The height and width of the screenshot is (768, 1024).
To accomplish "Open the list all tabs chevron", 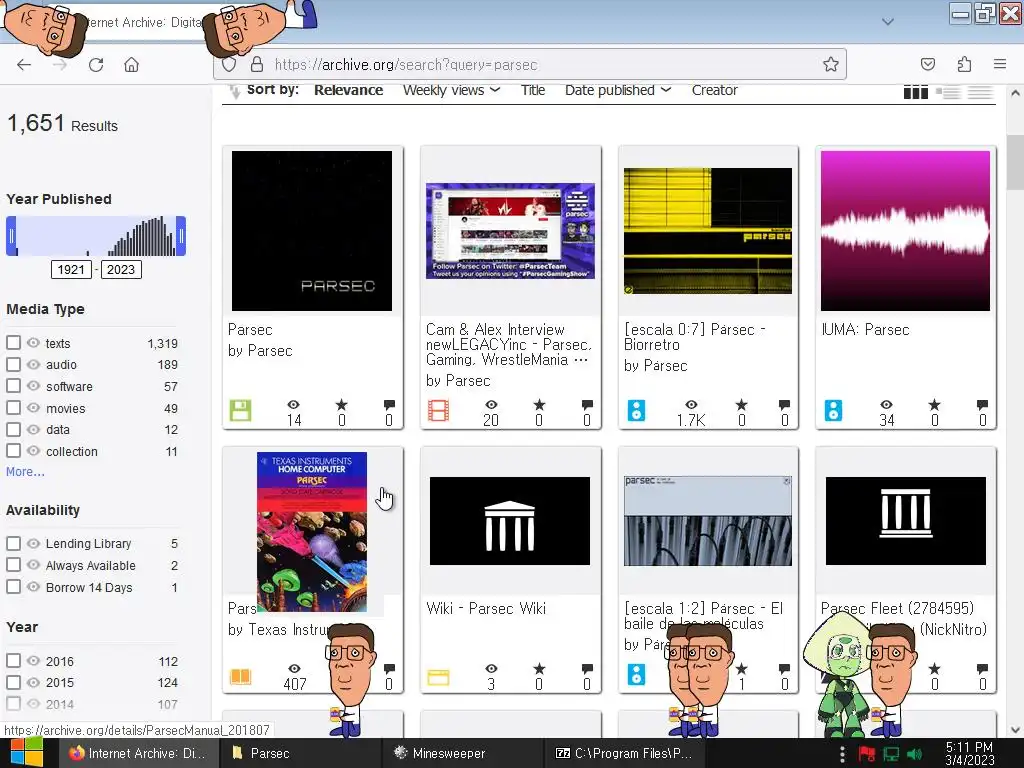I will (888, 22).
